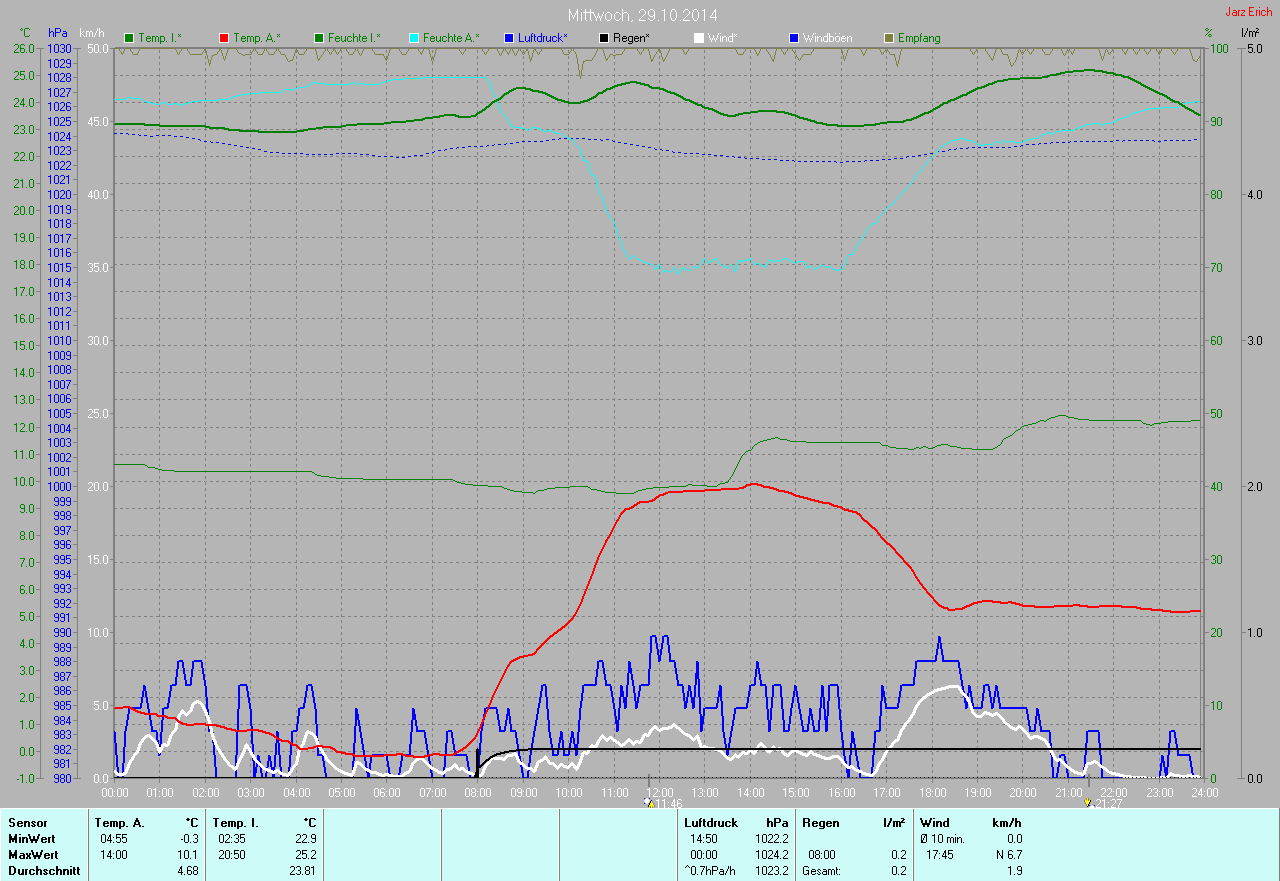This screenshot has width=1280, height=881.
Task: Click the 'Luftdruck' table column header
Action: [710, 823]
